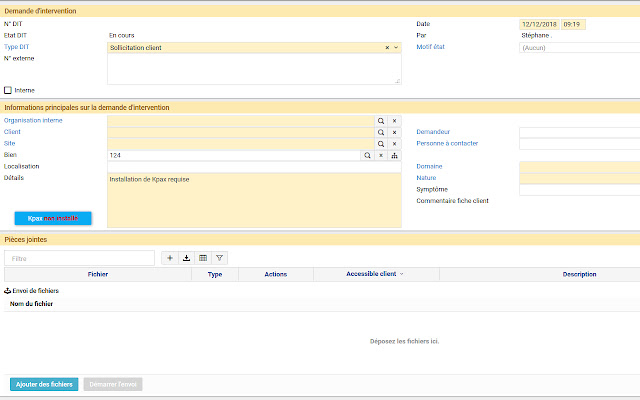Clear the Type DIT selection
Screen dimensions: 640x400
coord(387,48)
